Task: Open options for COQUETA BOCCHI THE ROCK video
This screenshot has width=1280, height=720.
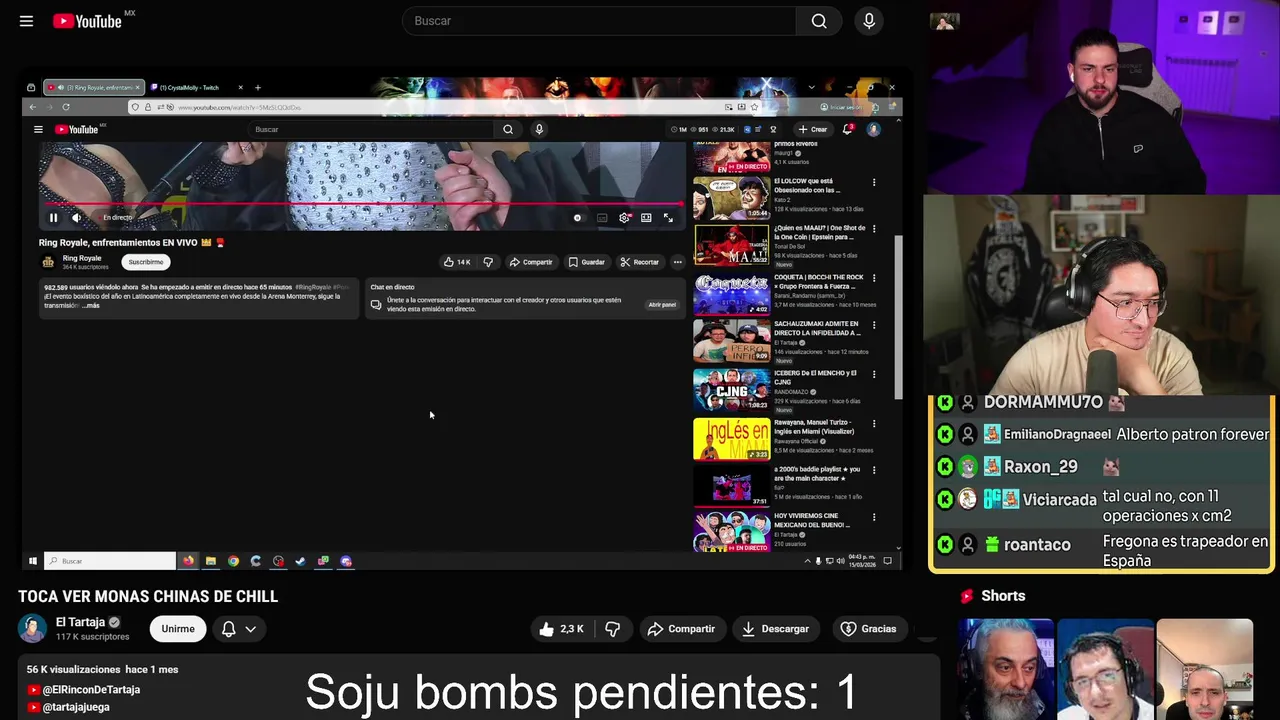Action: pos(874,278)
